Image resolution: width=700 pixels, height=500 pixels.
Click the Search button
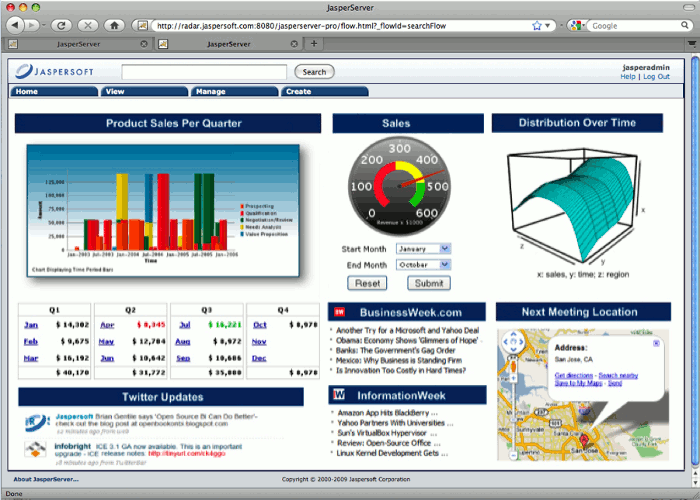[x=314, y=72]
